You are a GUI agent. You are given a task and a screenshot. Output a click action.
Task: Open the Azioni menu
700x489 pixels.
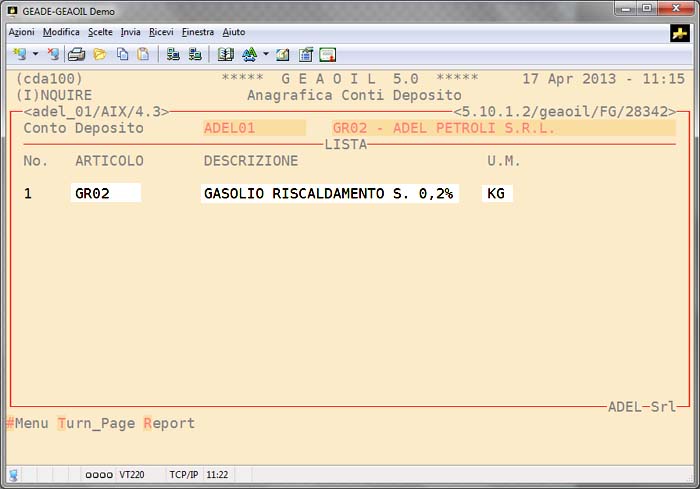[21, 32]
